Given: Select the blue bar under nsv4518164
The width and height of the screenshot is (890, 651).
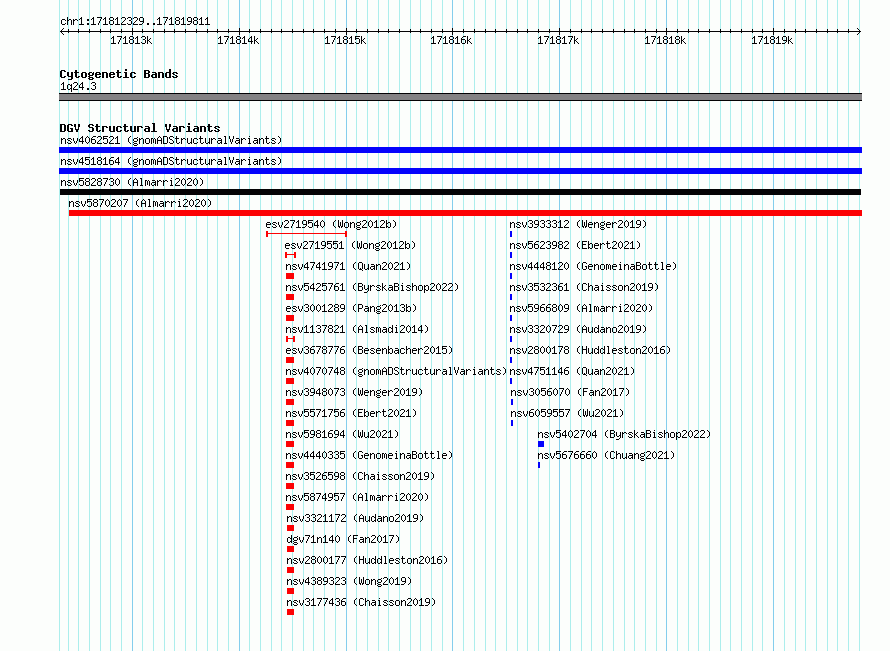Looking at the screenshot, I should [x=460, y=171].
